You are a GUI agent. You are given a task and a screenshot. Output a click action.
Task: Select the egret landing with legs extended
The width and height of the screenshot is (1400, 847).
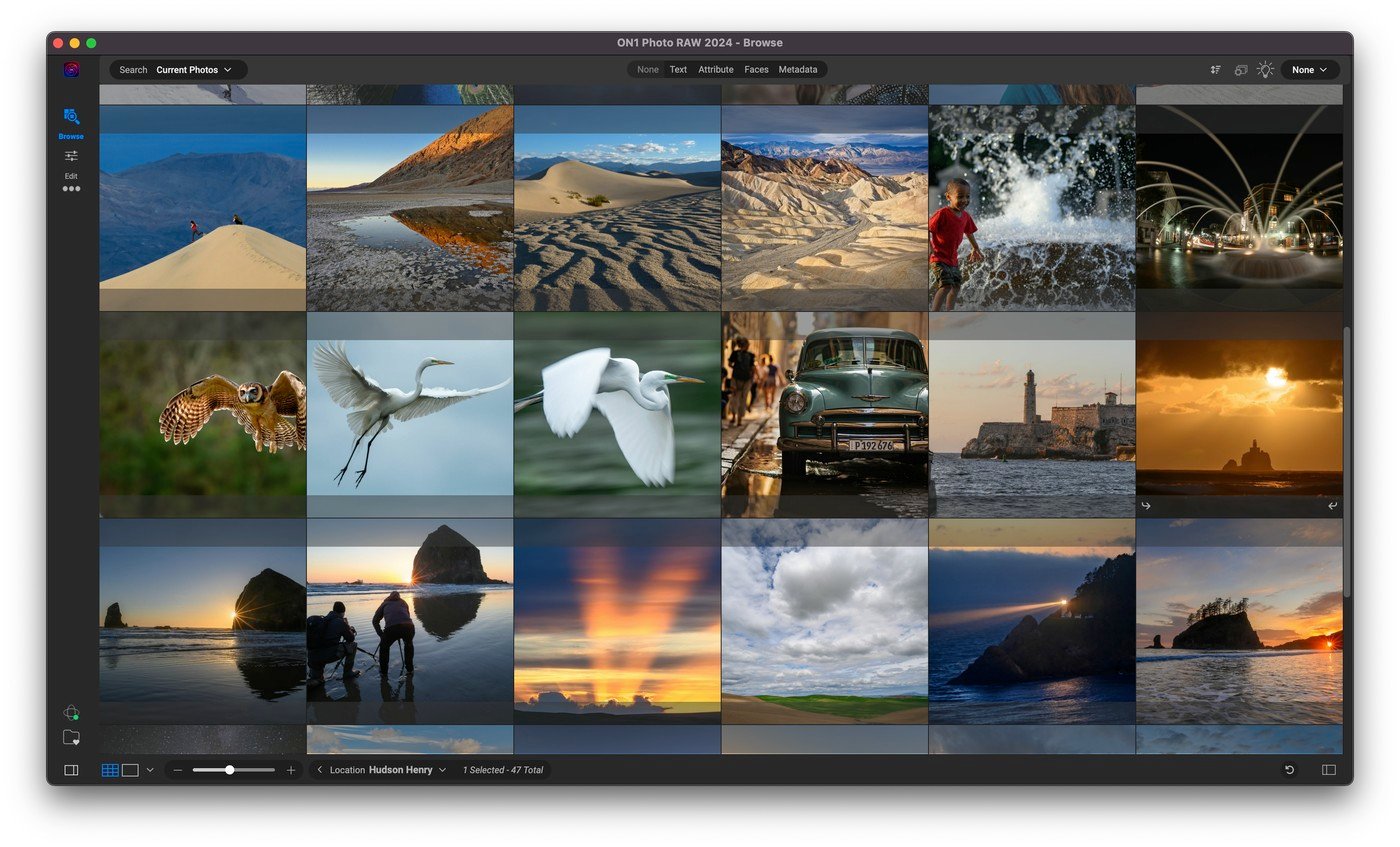point(410,415)
